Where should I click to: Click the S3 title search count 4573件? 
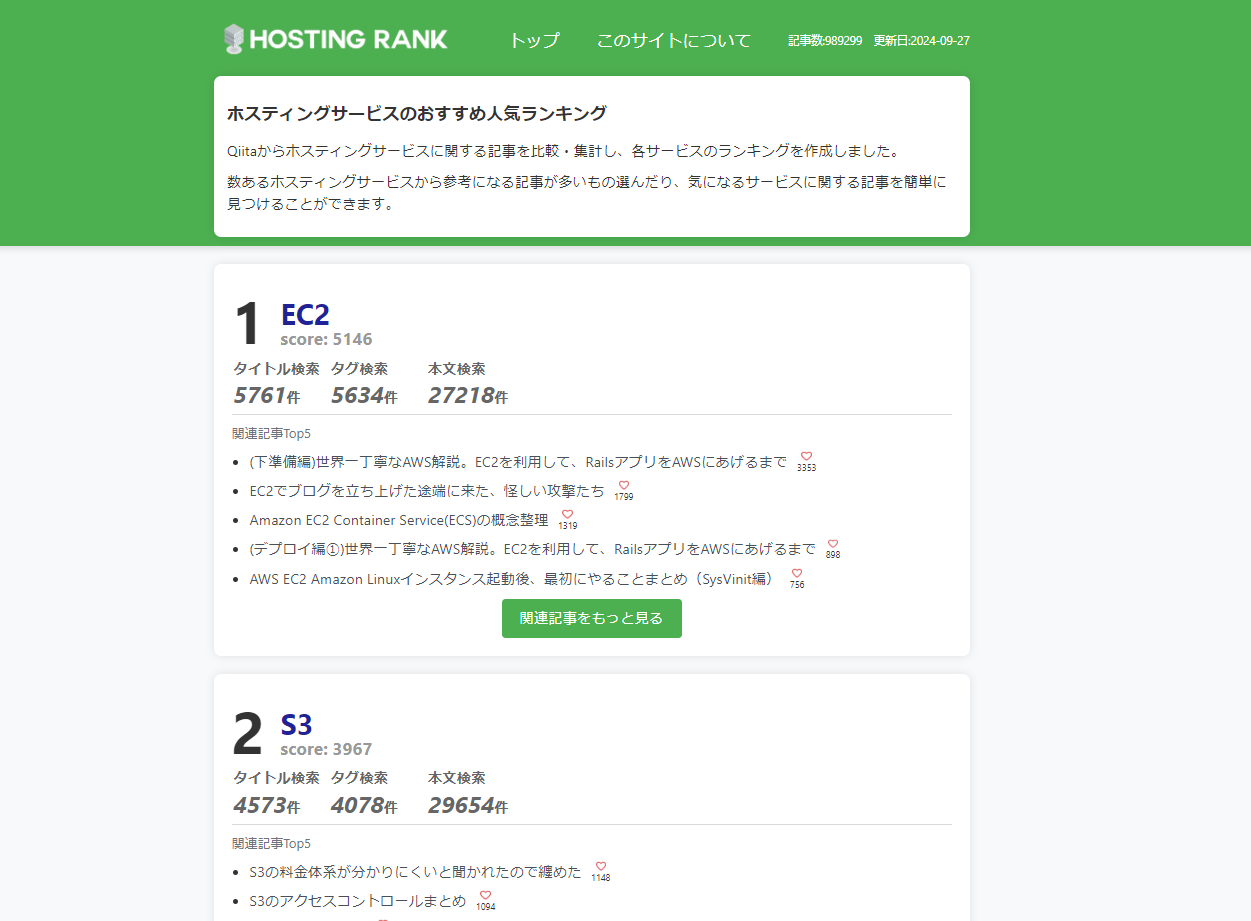coord(266,805)
